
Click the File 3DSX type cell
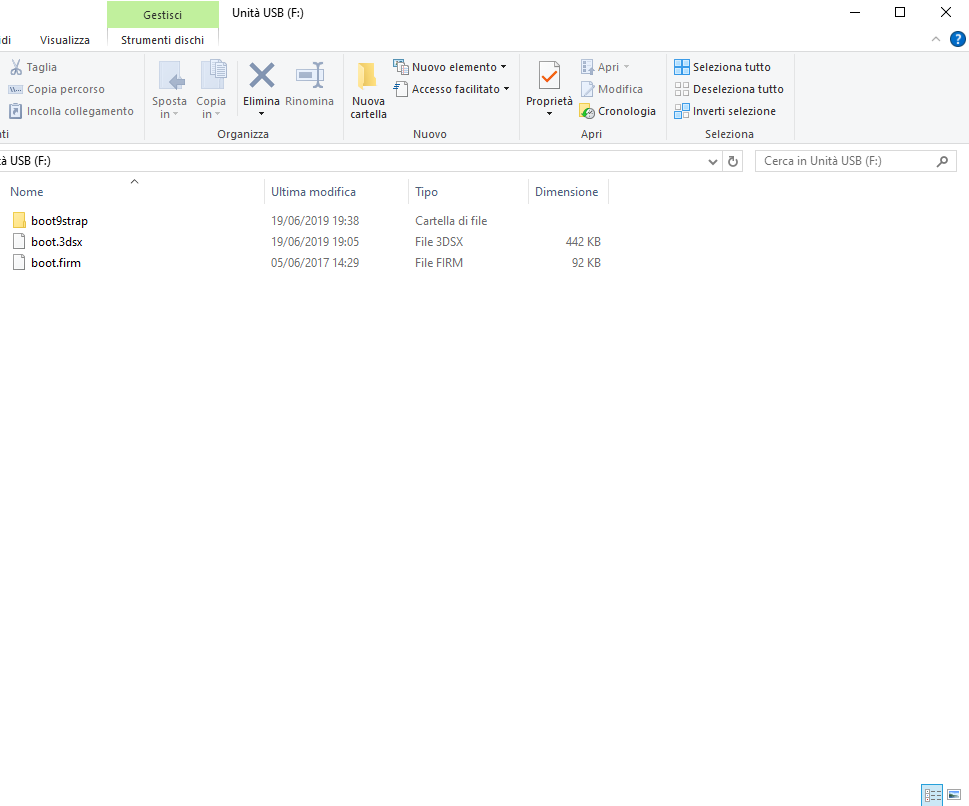[439, 242]
